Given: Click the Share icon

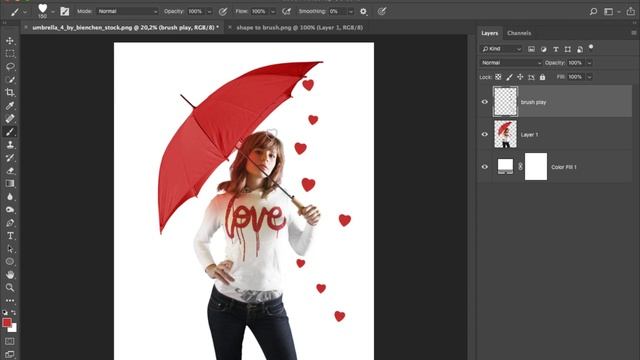Looking at the screenshot, I should (x=631, y=11).
